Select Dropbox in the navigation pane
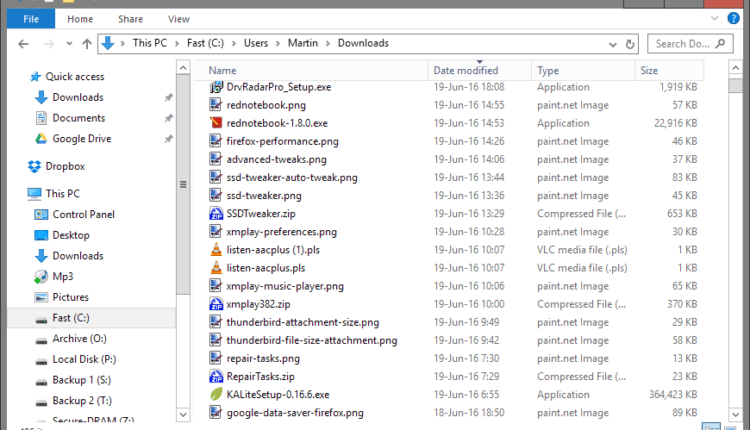The width and height of the screenshot is (750, 430). click(65, 166)
